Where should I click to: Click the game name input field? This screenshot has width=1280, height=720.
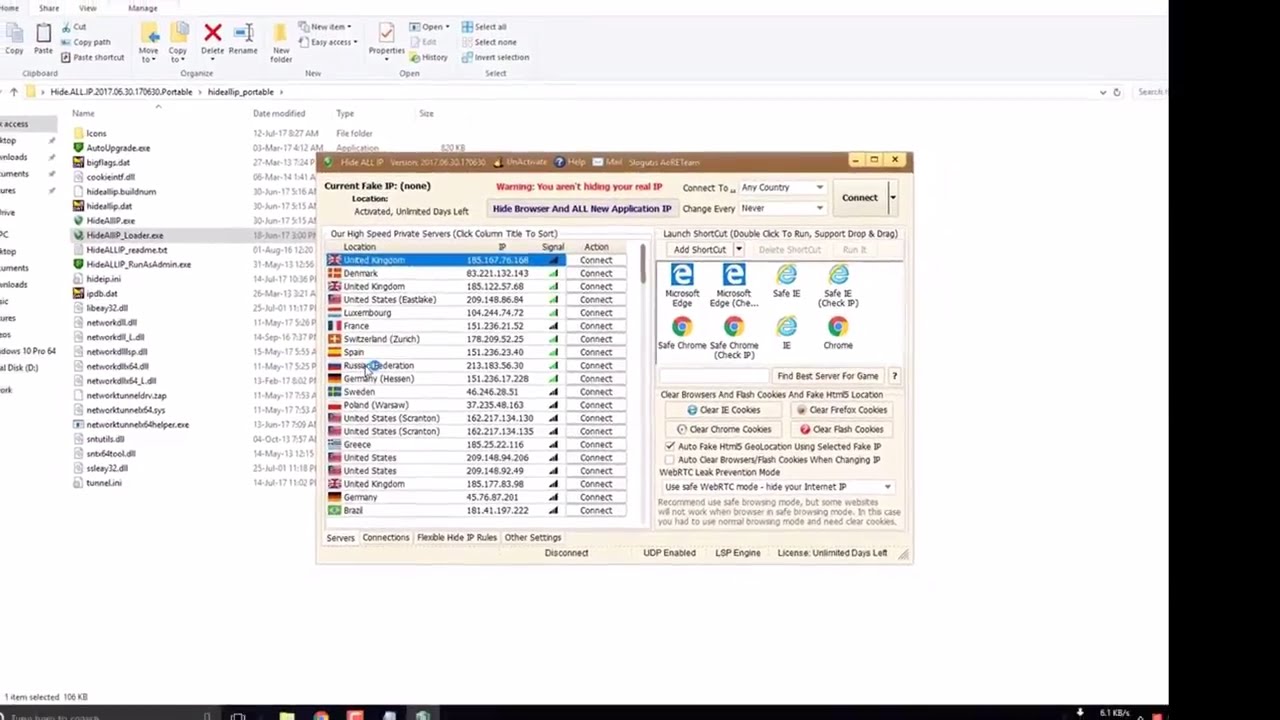(x=714, y=376)
